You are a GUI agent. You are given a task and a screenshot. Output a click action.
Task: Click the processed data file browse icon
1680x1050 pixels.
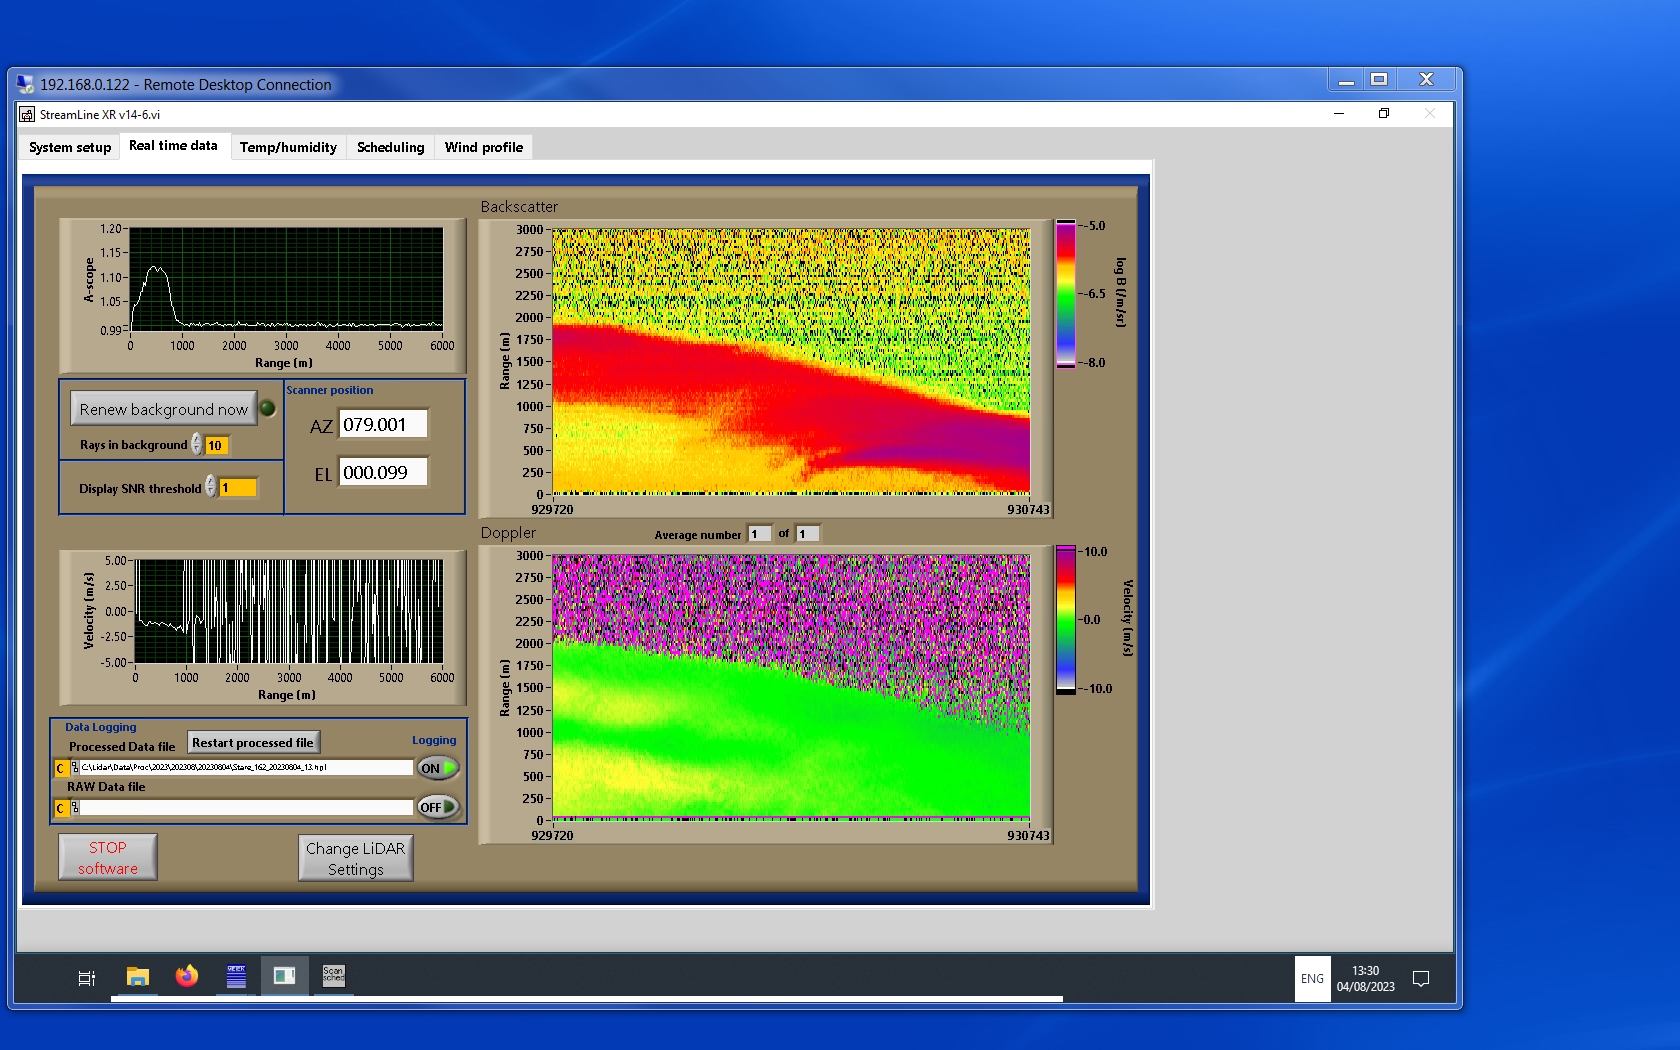(75, 768)
